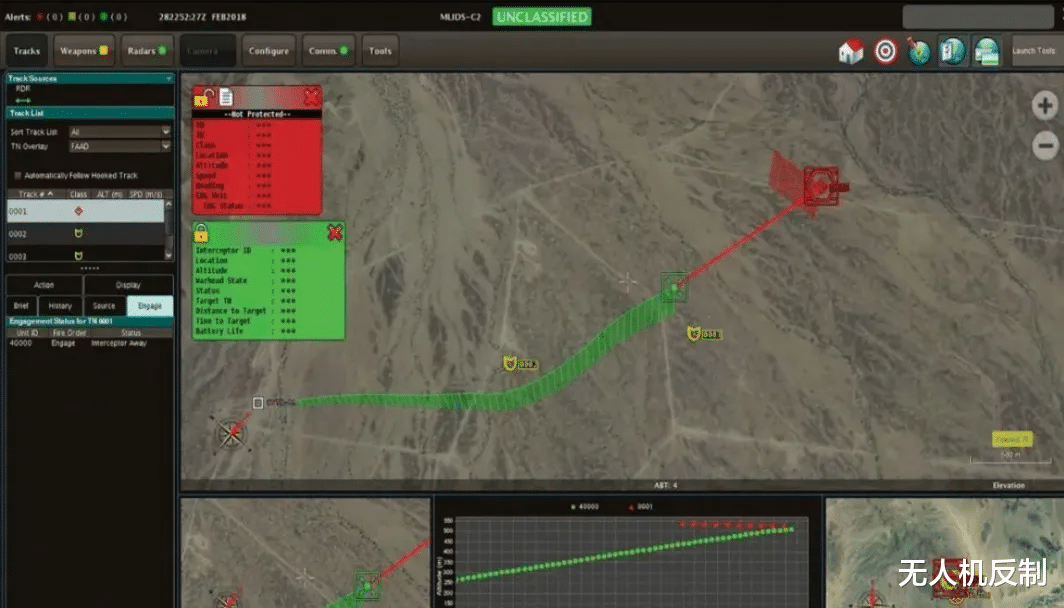Click the track list scrollbar down arrow

pos(169,255)
